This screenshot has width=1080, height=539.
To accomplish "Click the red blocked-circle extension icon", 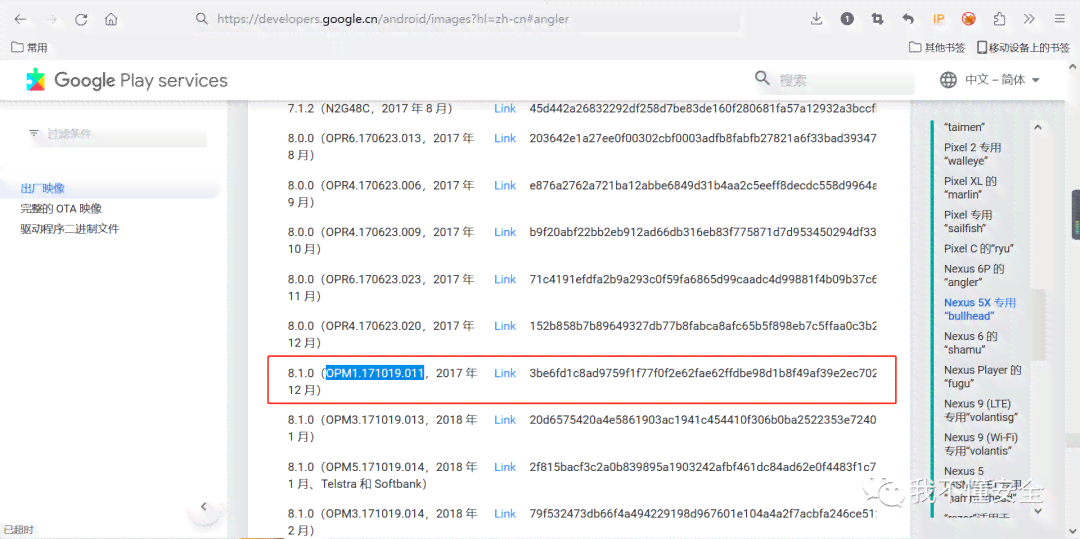I will 968,19.
